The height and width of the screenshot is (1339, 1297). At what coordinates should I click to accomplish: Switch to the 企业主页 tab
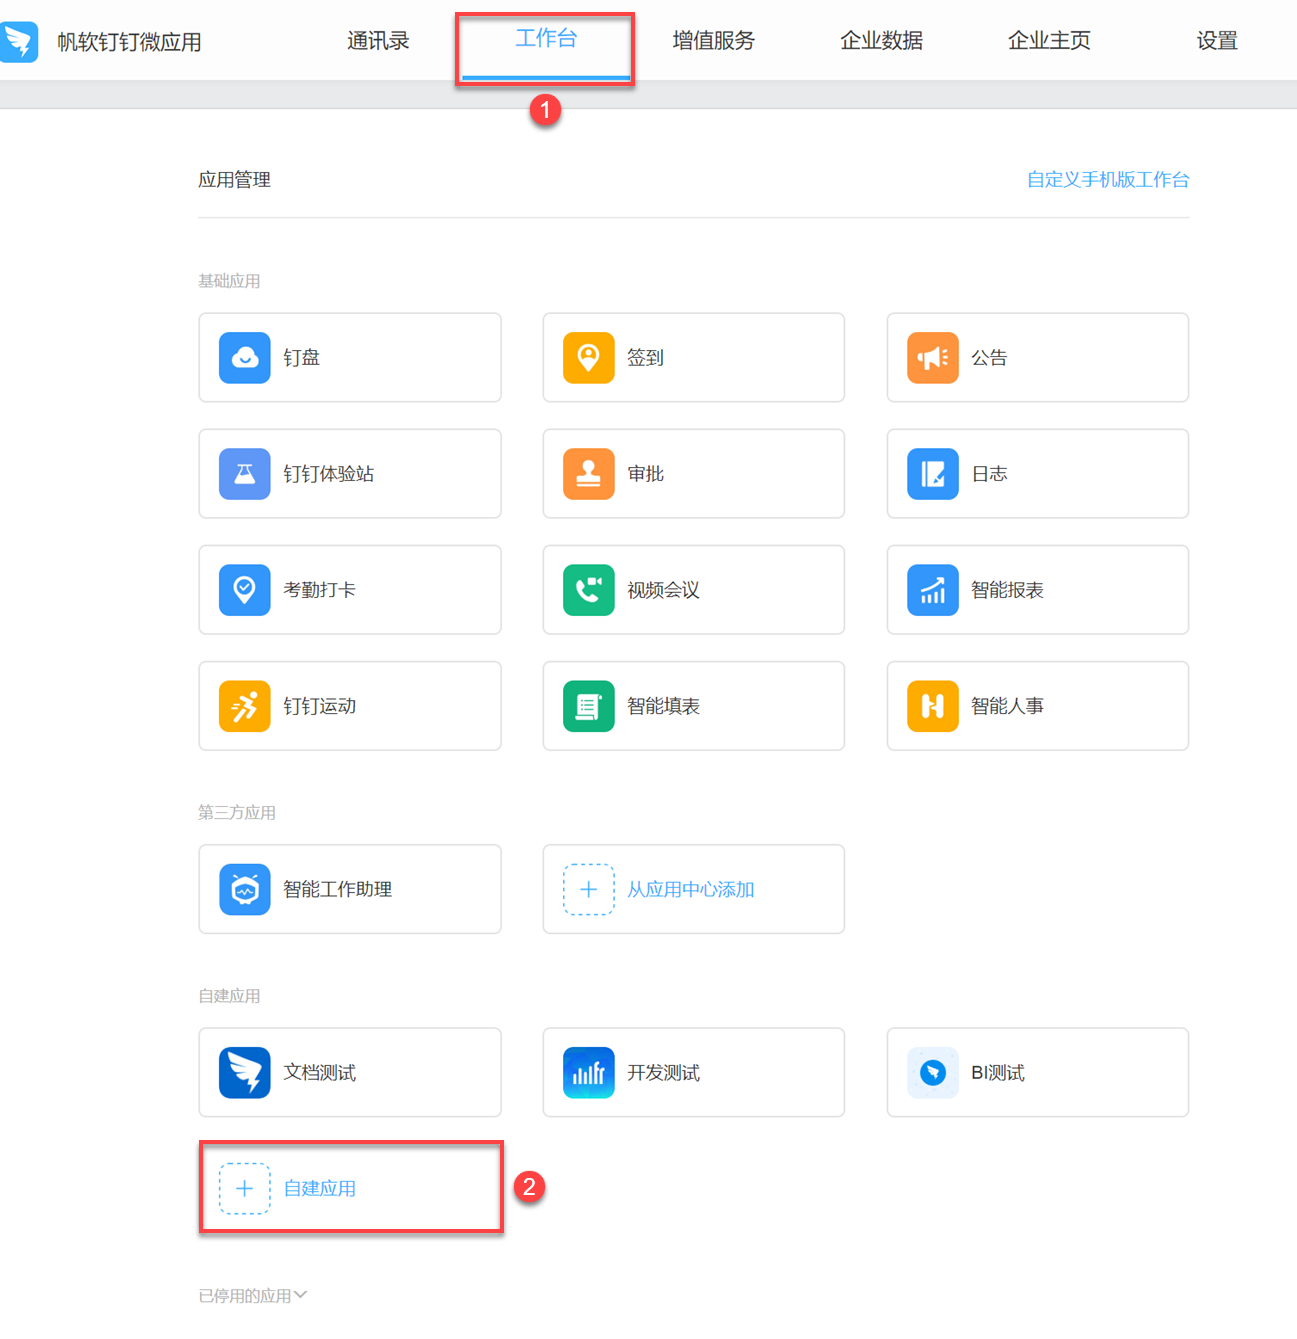(x=1049, y=41)
